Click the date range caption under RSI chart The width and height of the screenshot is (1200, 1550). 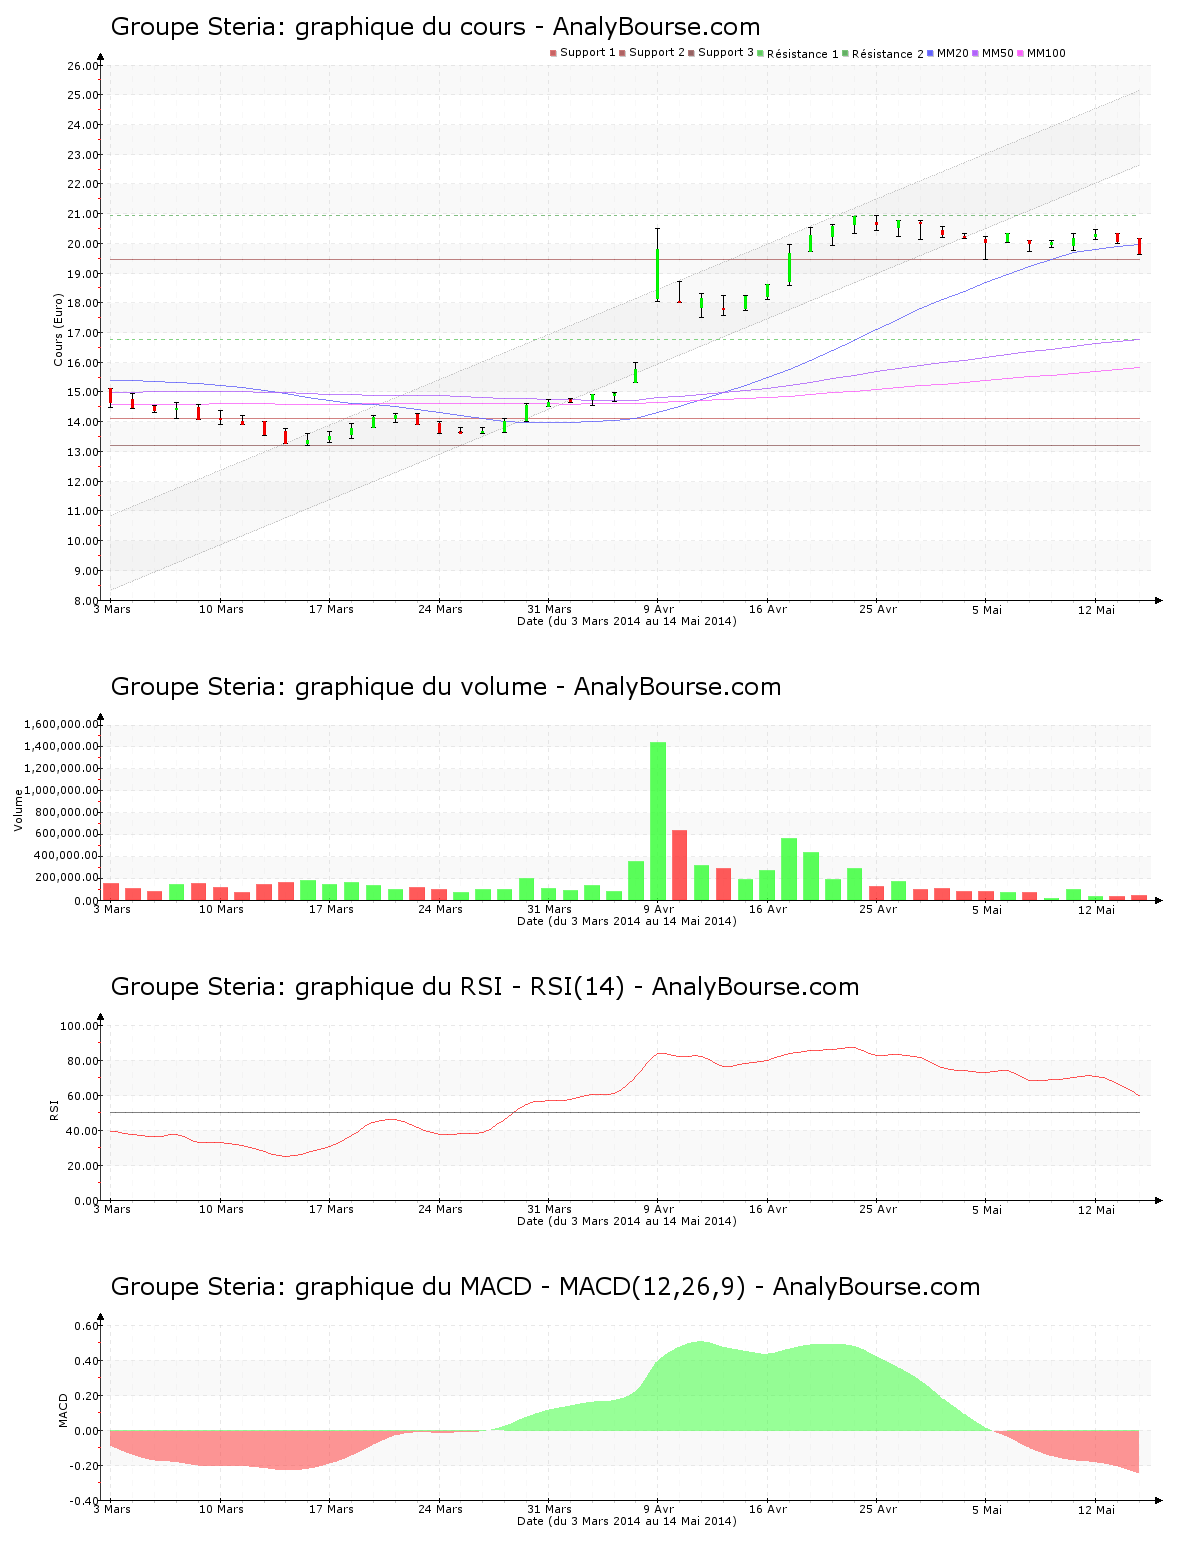[x=626, y=1221]
